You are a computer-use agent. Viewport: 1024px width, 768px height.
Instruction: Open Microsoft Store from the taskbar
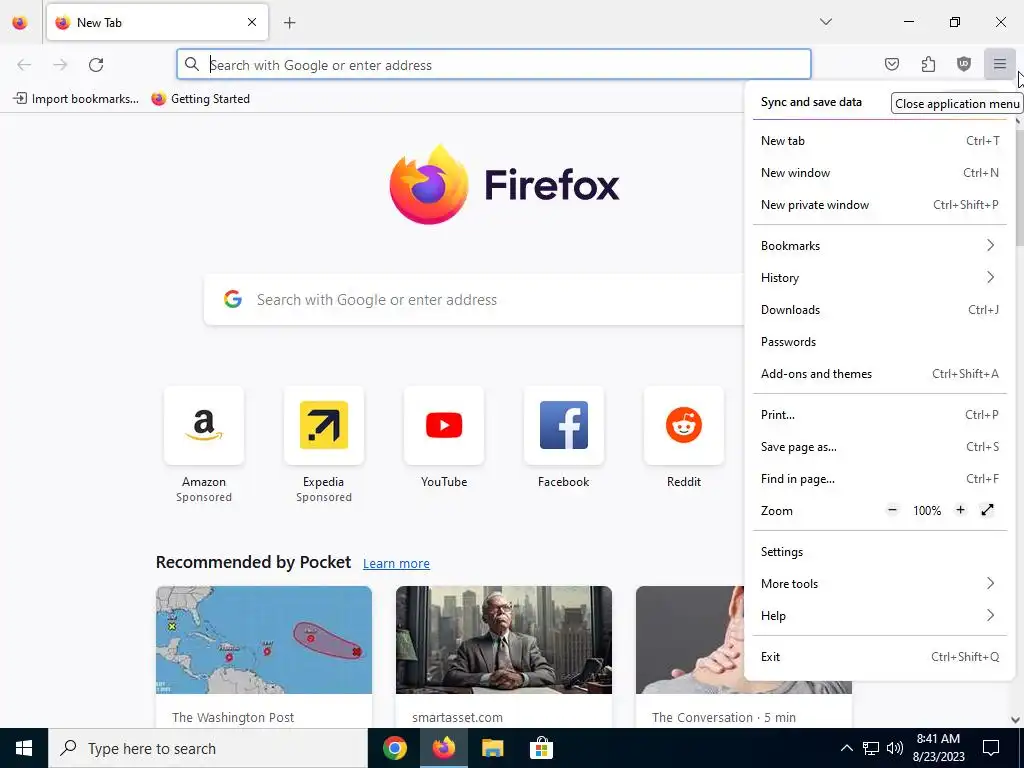pos(541,748)
